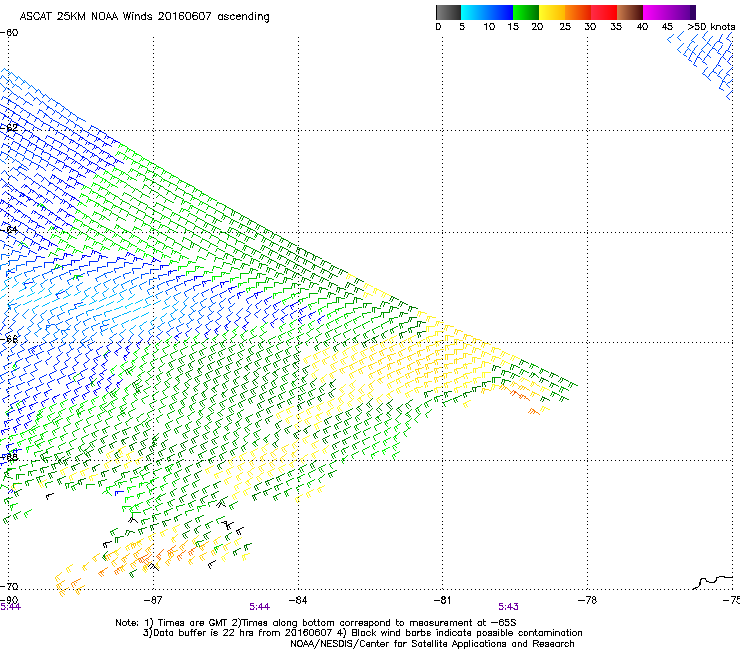Click the '-87' longitude label
Screen dimensions: 740x650
[x=153, y=600]
